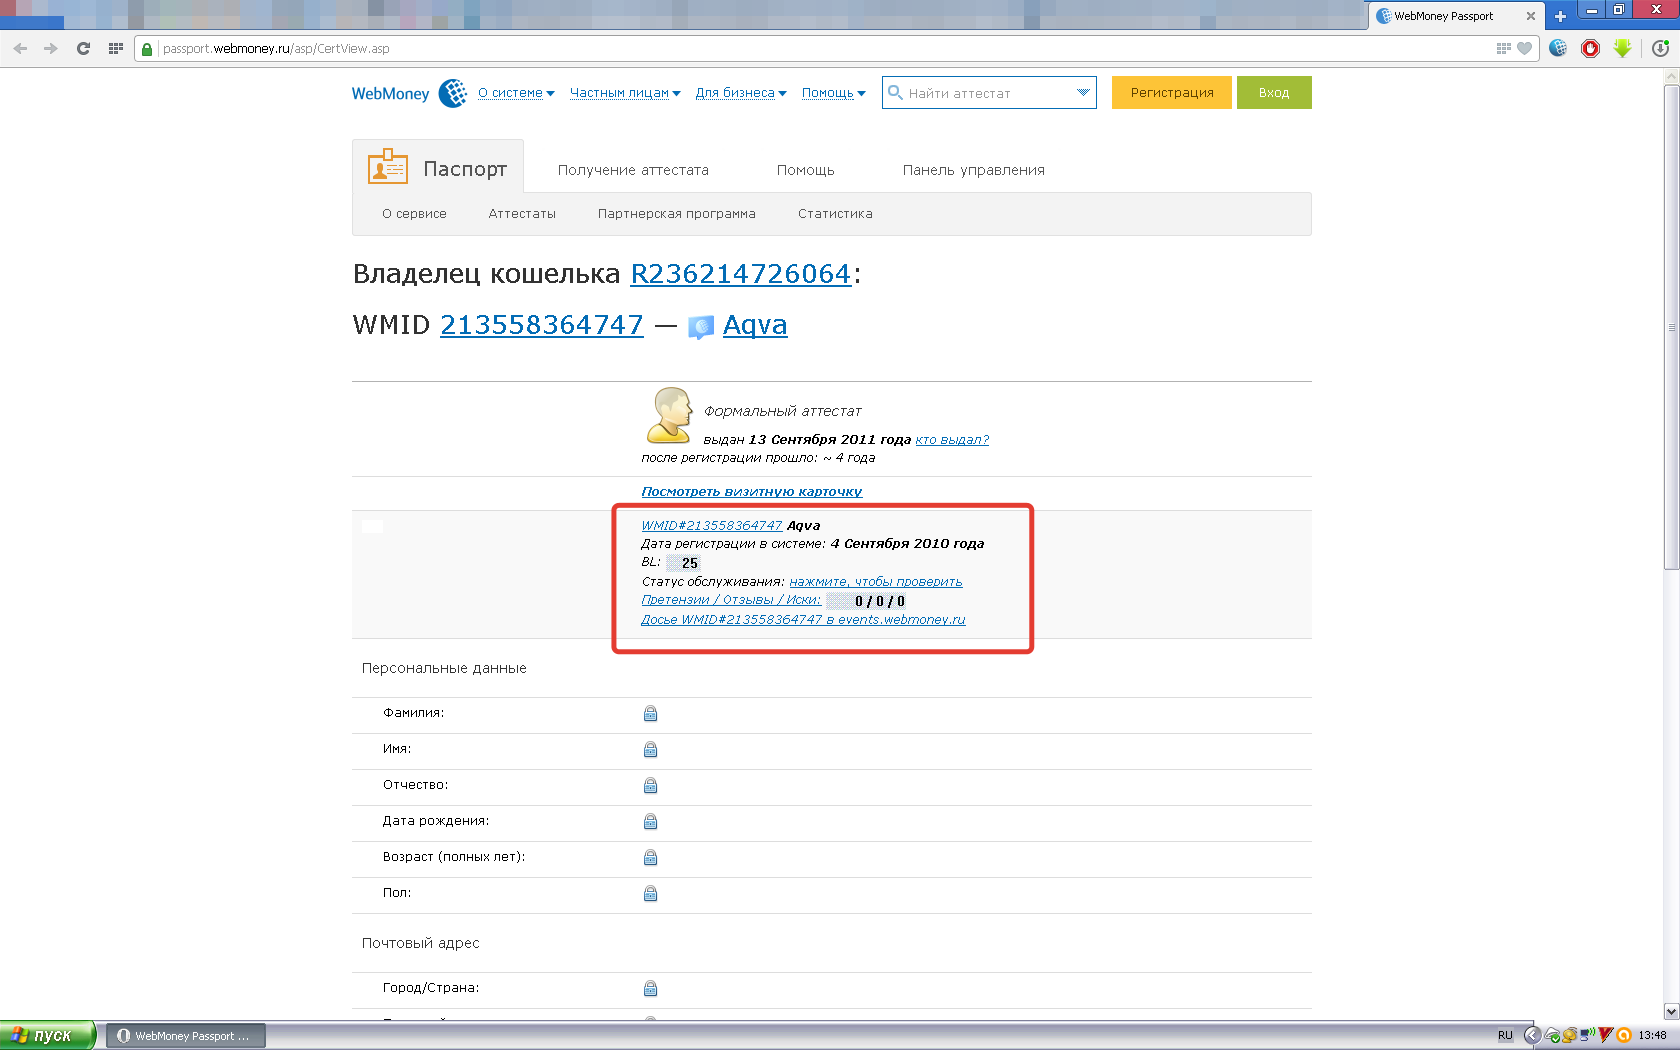Click the magnifier icon in Найти аттестат field
The height and width of the screenshot is (1050, 1680).
(895, 93)
